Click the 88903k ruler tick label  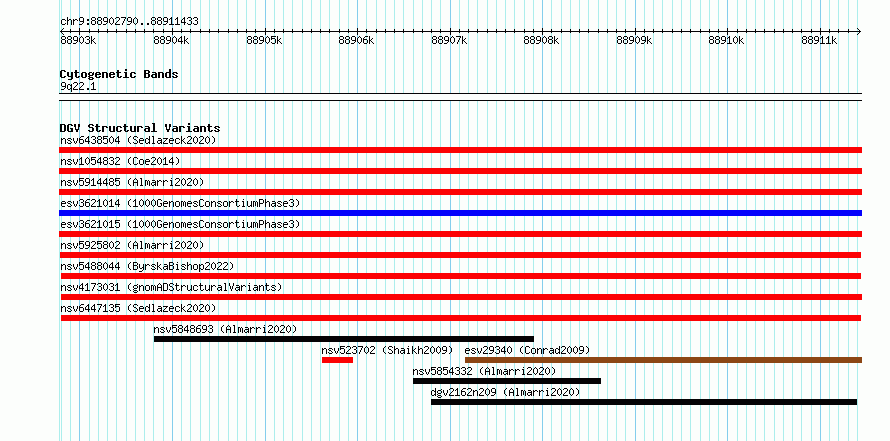[x=78, y=40]
